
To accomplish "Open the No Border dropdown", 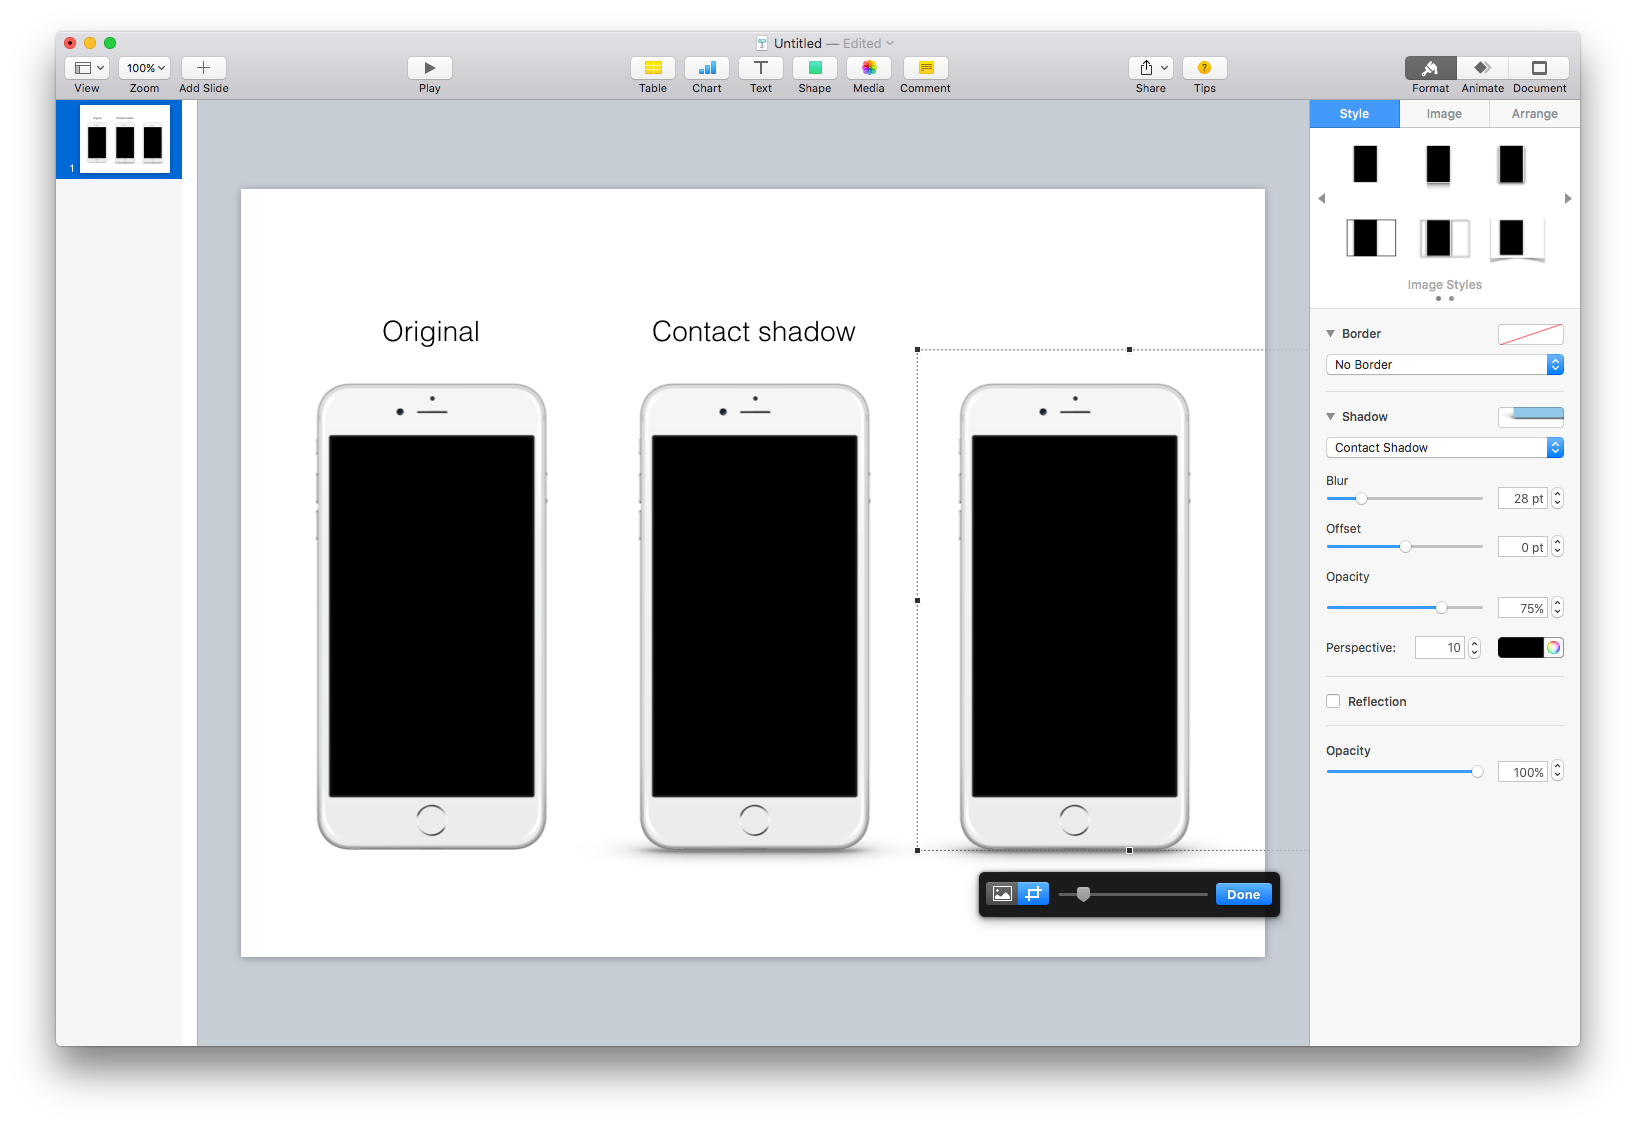I will (x=1443, y=364).
